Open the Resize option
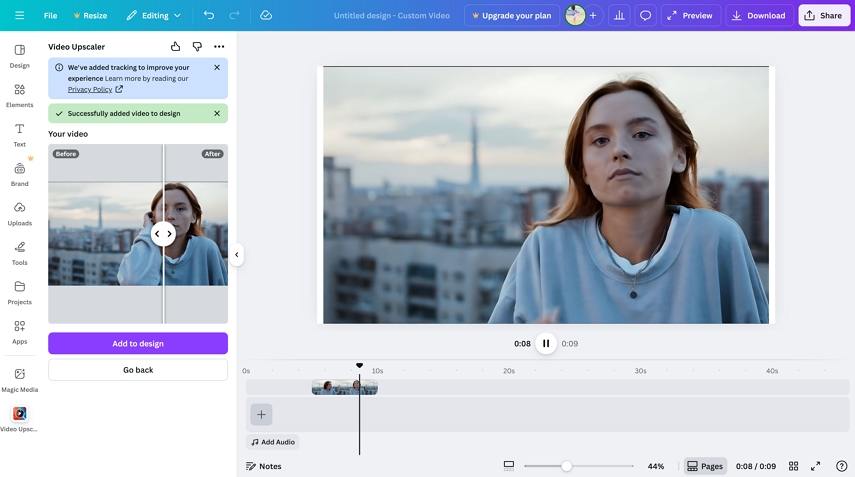Screen dimensions: 855x477 (91, 15)
